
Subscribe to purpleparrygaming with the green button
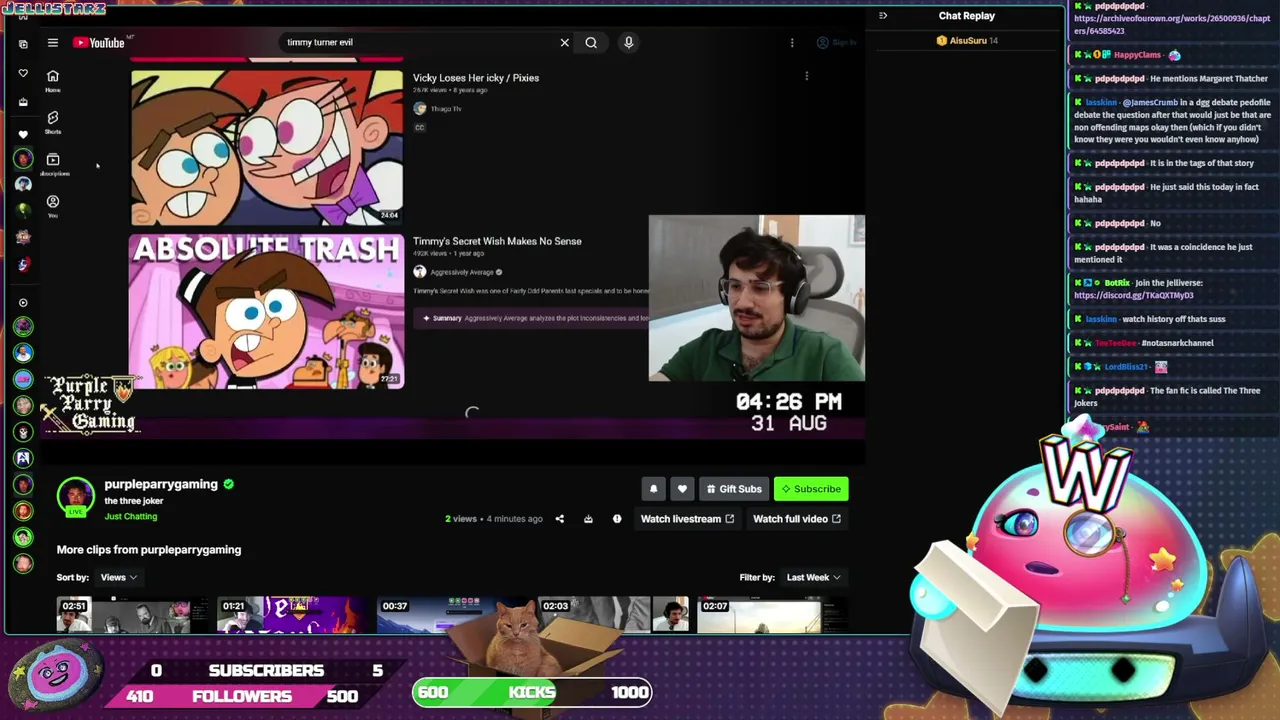pos(811,489)
